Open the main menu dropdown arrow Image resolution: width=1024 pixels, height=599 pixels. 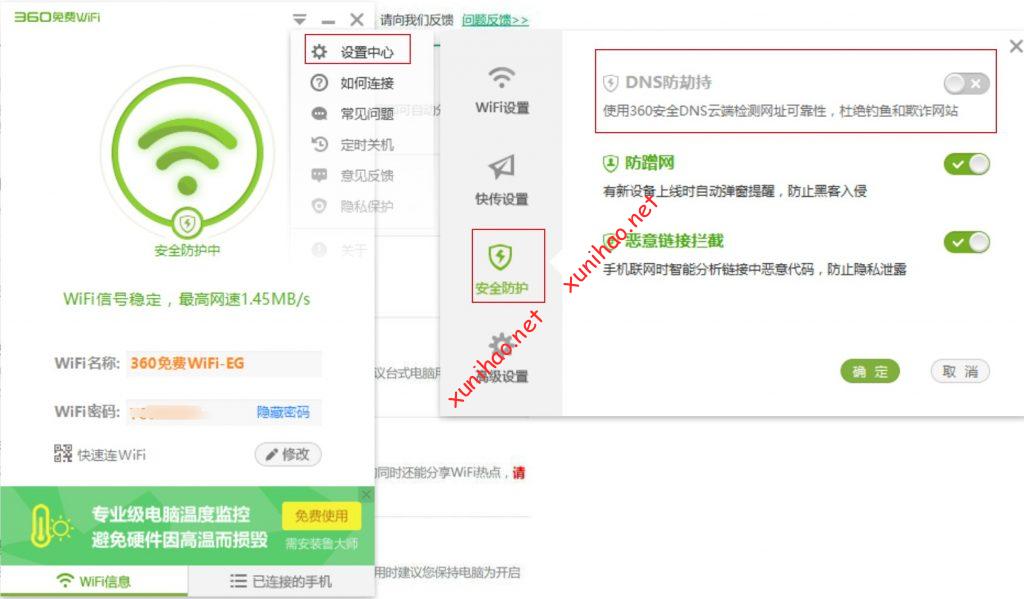click(299, 19)
